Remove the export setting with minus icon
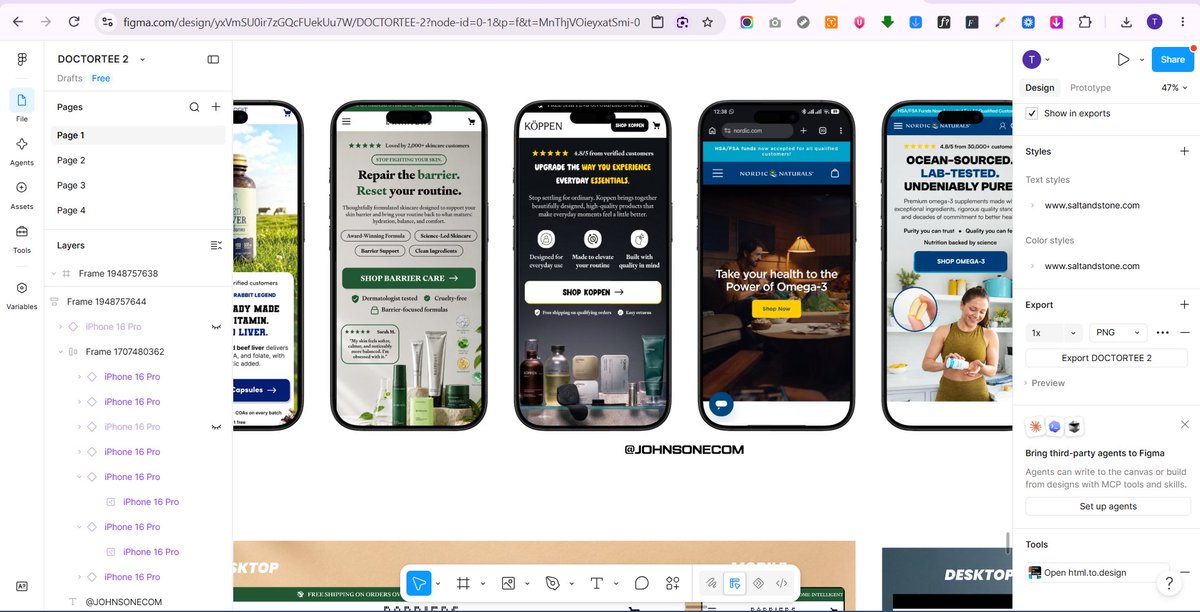The height and width of the screenshot is (612, 1200). pyautogui.click(x=1185, y=332)
